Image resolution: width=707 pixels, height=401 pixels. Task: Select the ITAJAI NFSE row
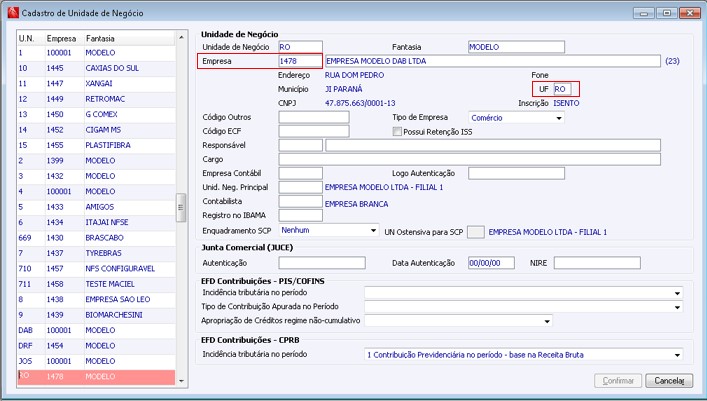tap(96, 222)
